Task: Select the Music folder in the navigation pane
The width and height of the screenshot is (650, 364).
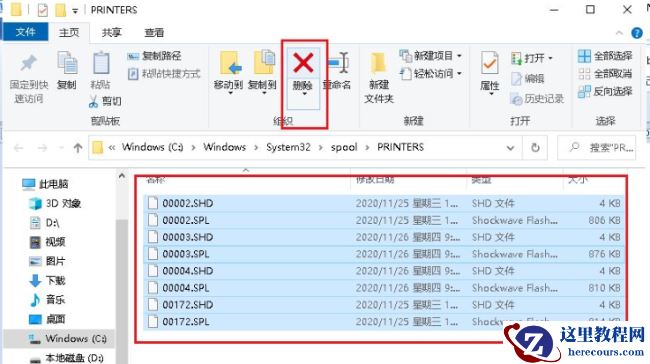Action: (x=47, y=300)
